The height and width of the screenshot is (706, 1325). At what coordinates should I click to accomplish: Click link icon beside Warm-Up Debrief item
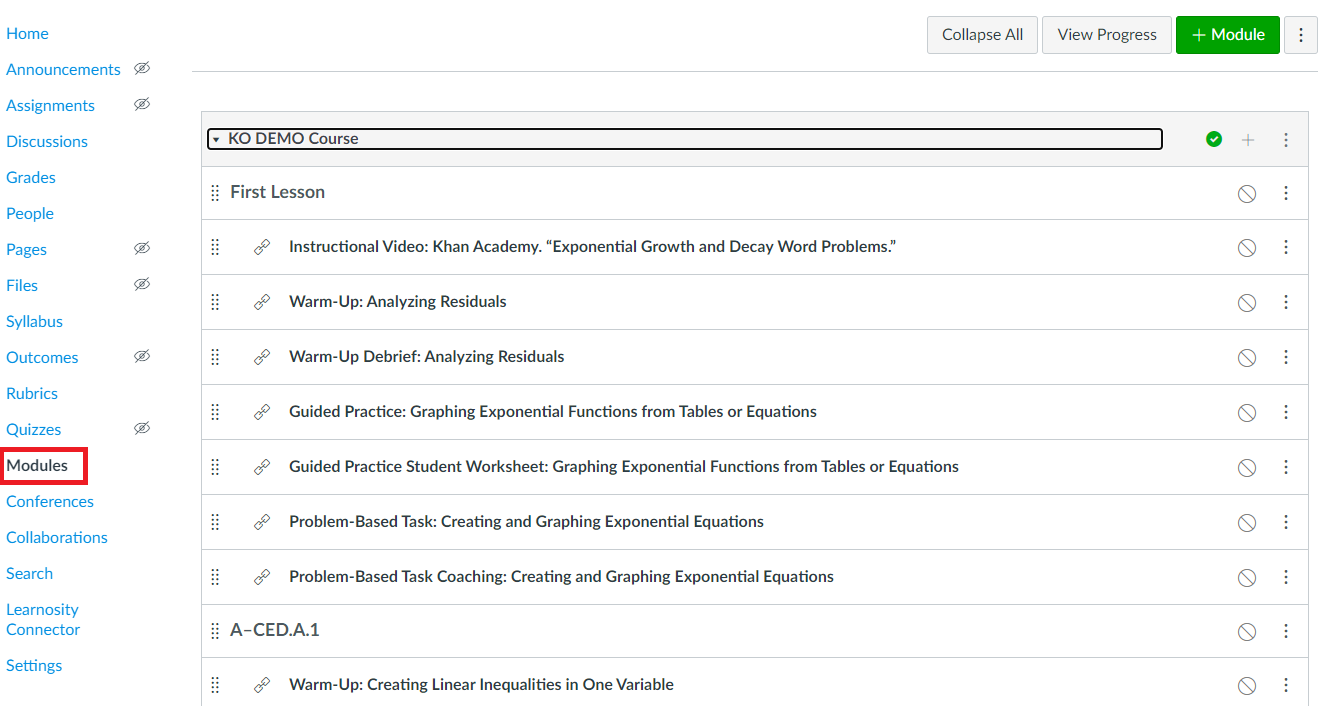point(262,357)
